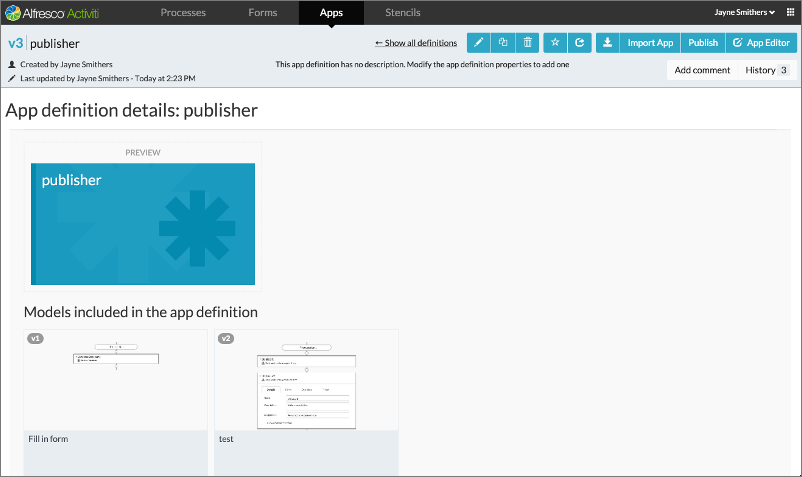Screen dimensions: 802x477
Task: Click the Publish button
Action: (703, 43)
